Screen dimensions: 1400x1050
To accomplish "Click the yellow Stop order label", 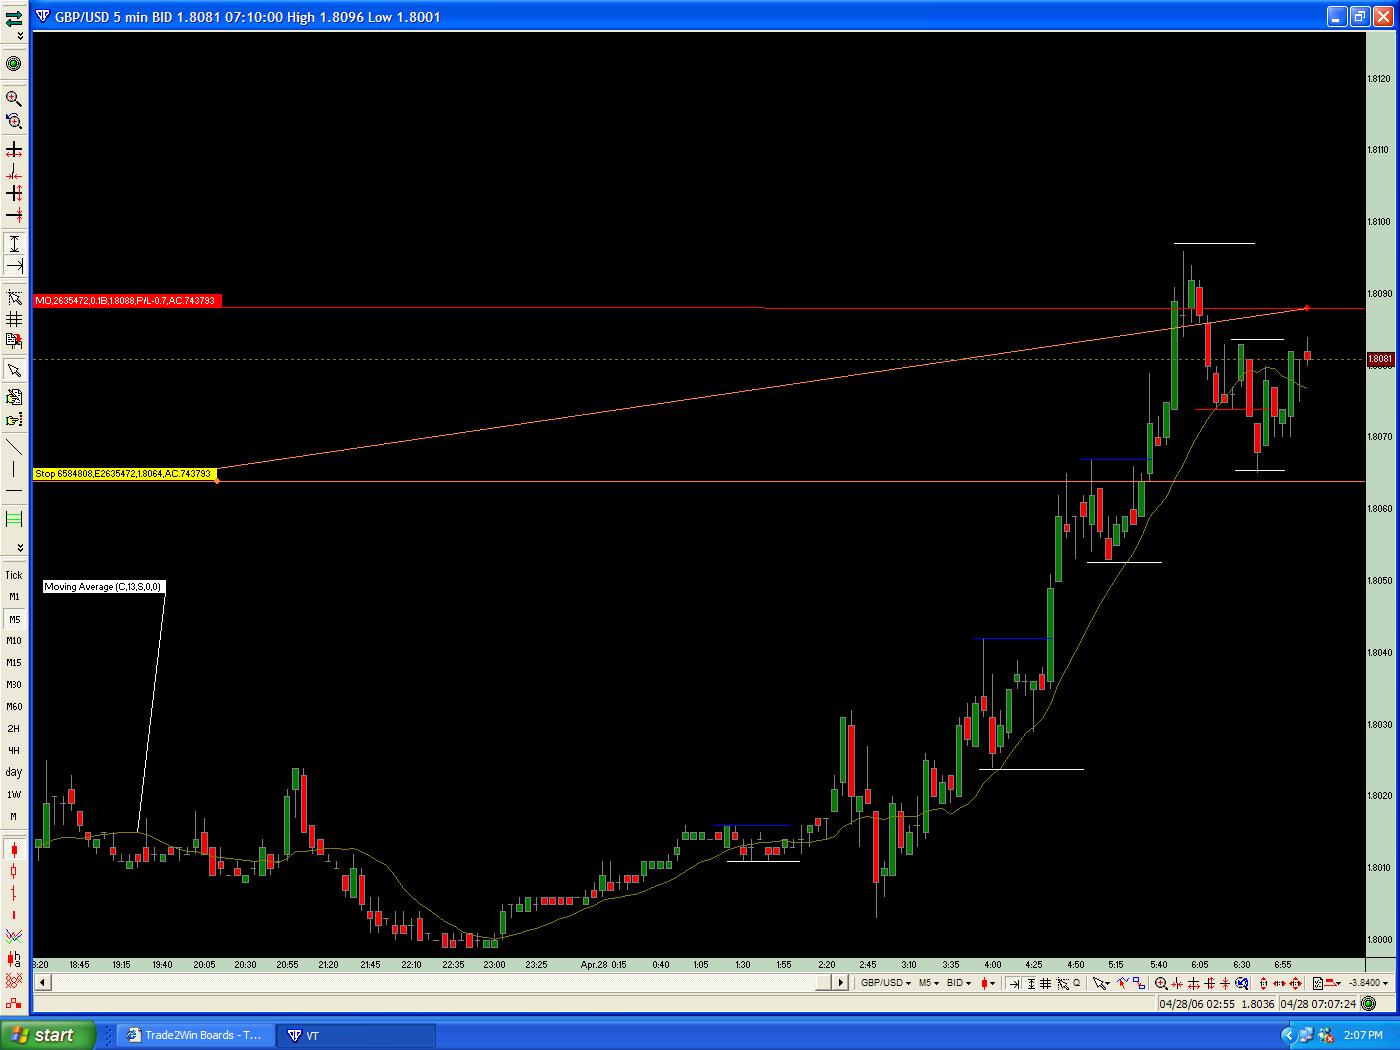I will 125,473.
